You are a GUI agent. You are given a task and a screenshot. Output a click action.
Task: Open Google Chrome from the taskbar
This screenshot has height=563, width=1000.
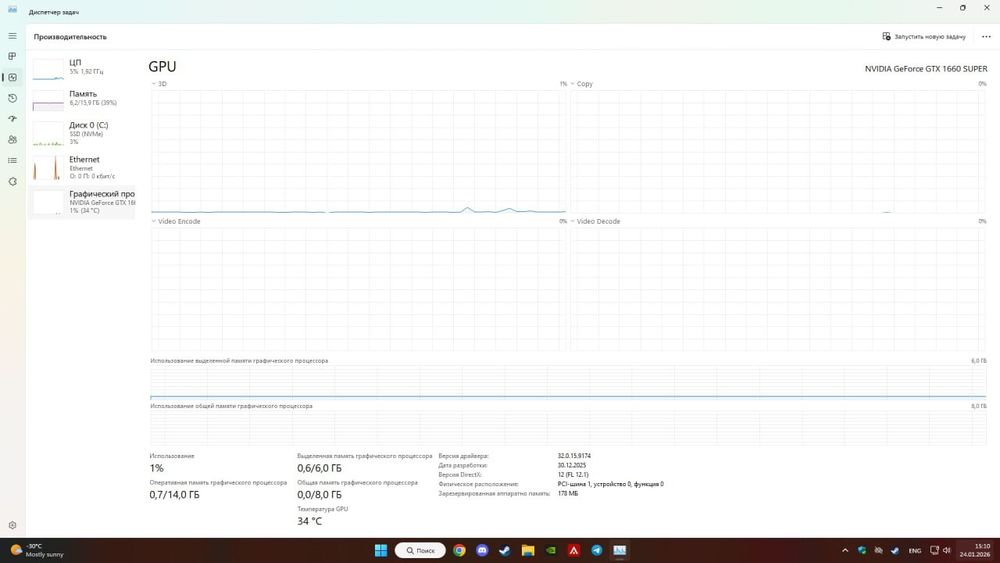[459, 550]
